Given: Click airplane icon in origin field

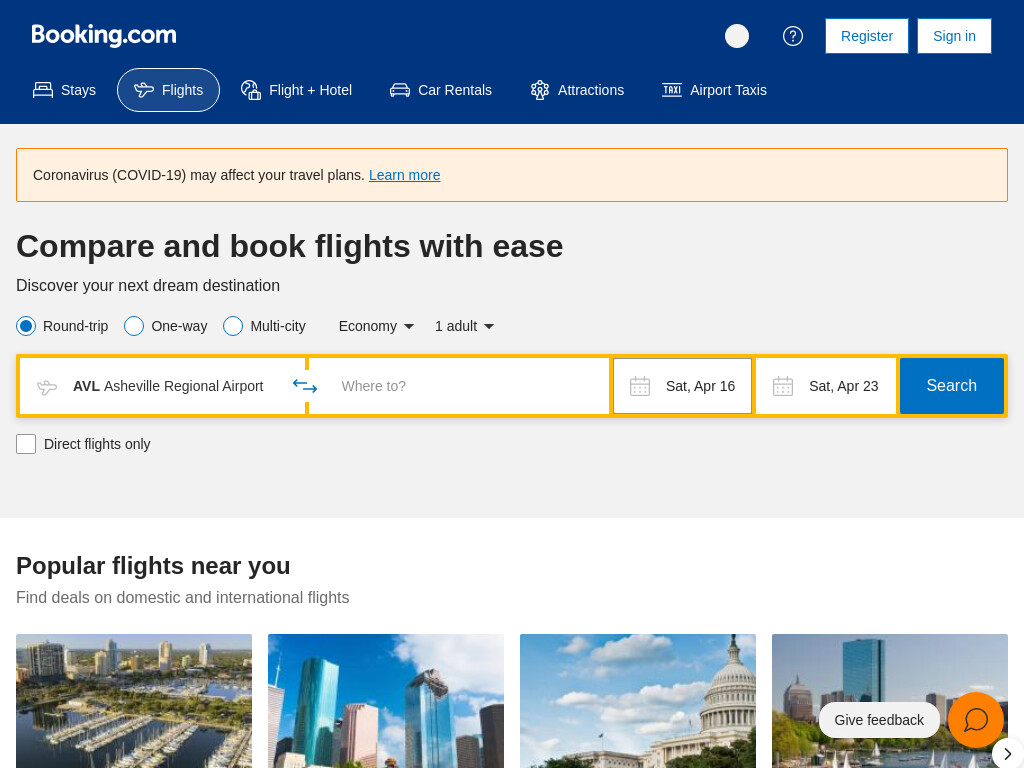Looking at the screenshot, I should [x=47, y=387].
